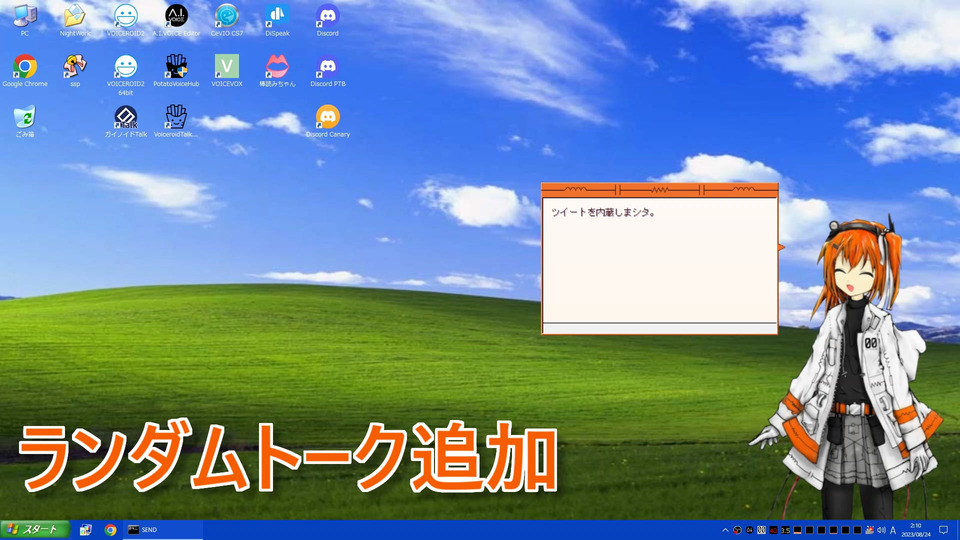Select the Discord Canary orange icon
960x540 pixels.
coord(328,121)
